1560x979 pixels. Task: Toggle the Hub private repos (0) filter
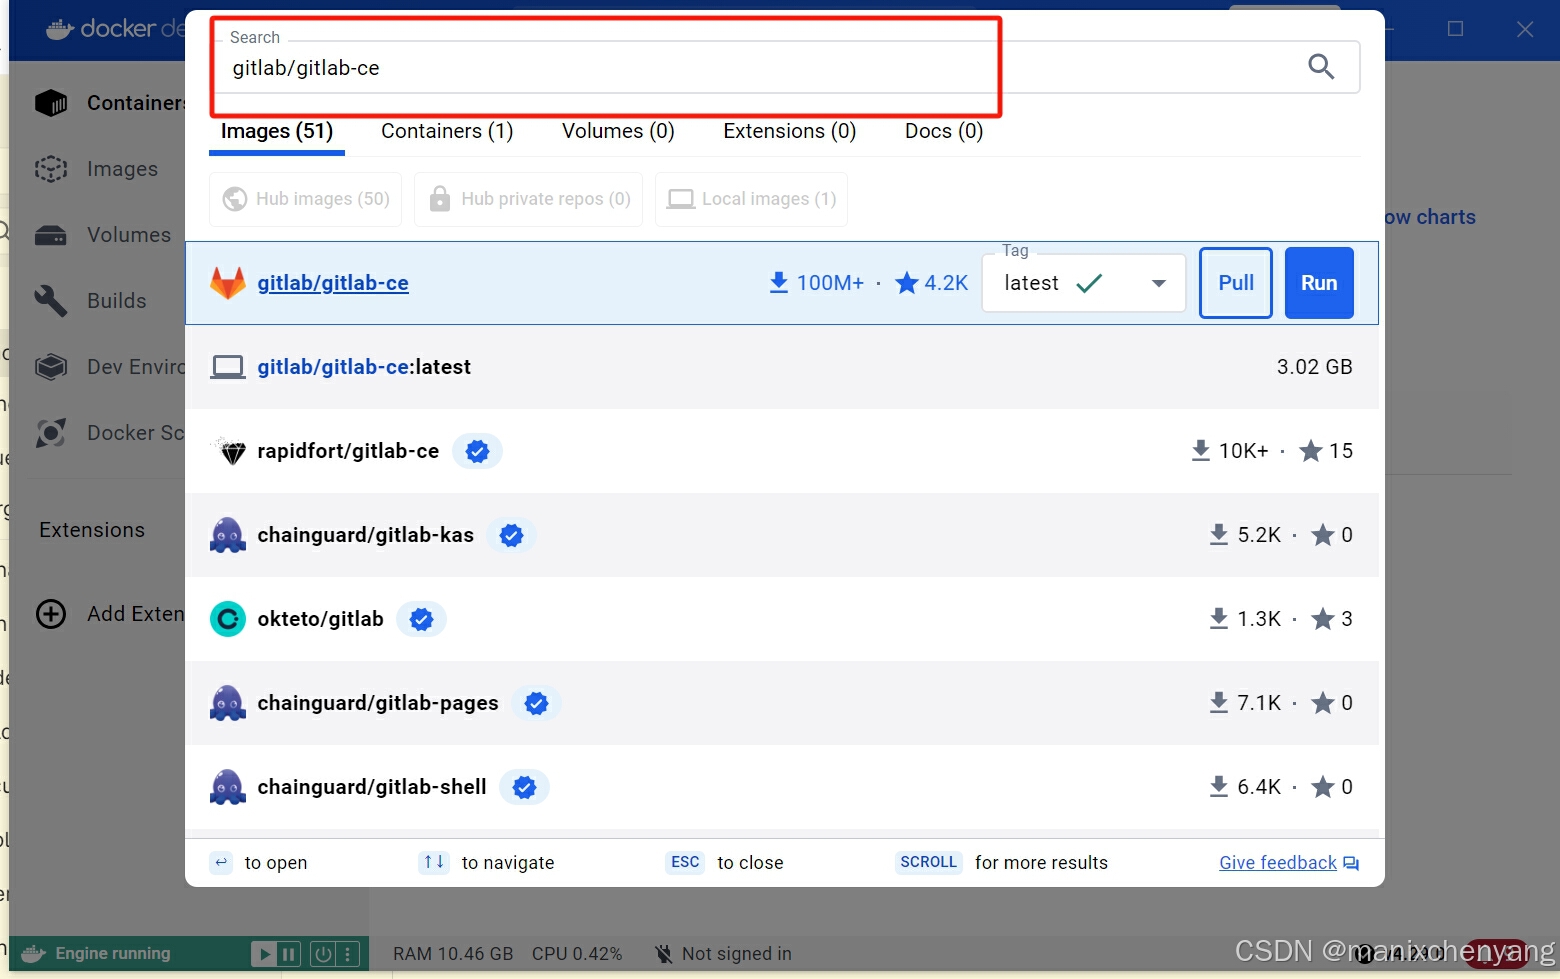click(529, 199)
